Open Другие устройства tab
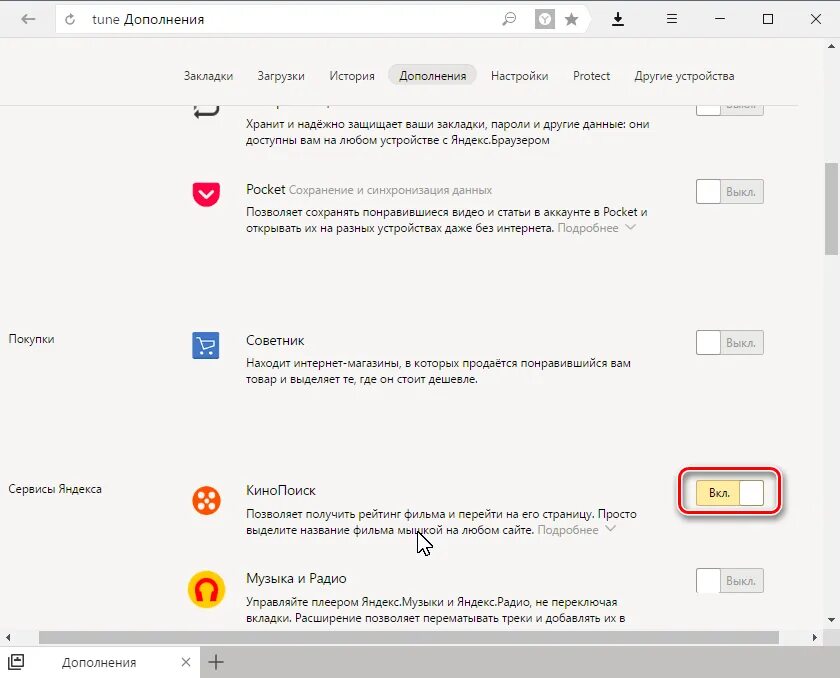 point(685,76)
